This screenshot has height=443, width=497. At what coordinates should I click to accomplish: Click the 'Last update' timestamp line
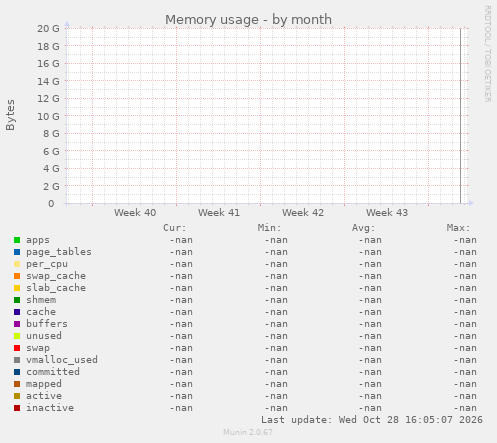coord(372,420)
